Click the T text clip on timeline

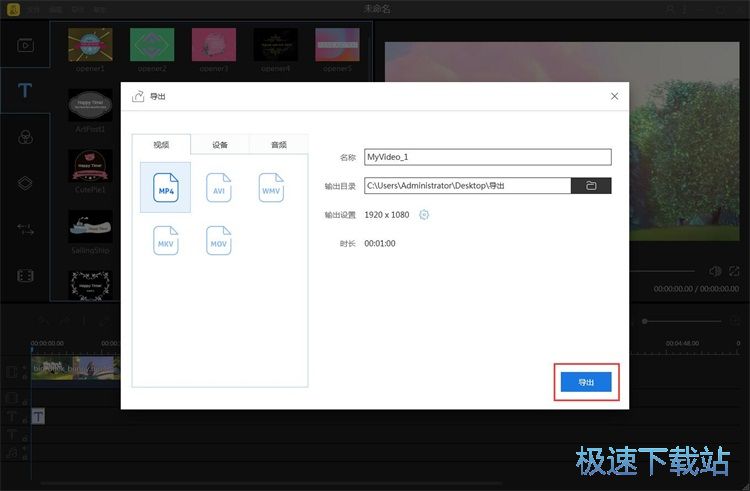38,416
